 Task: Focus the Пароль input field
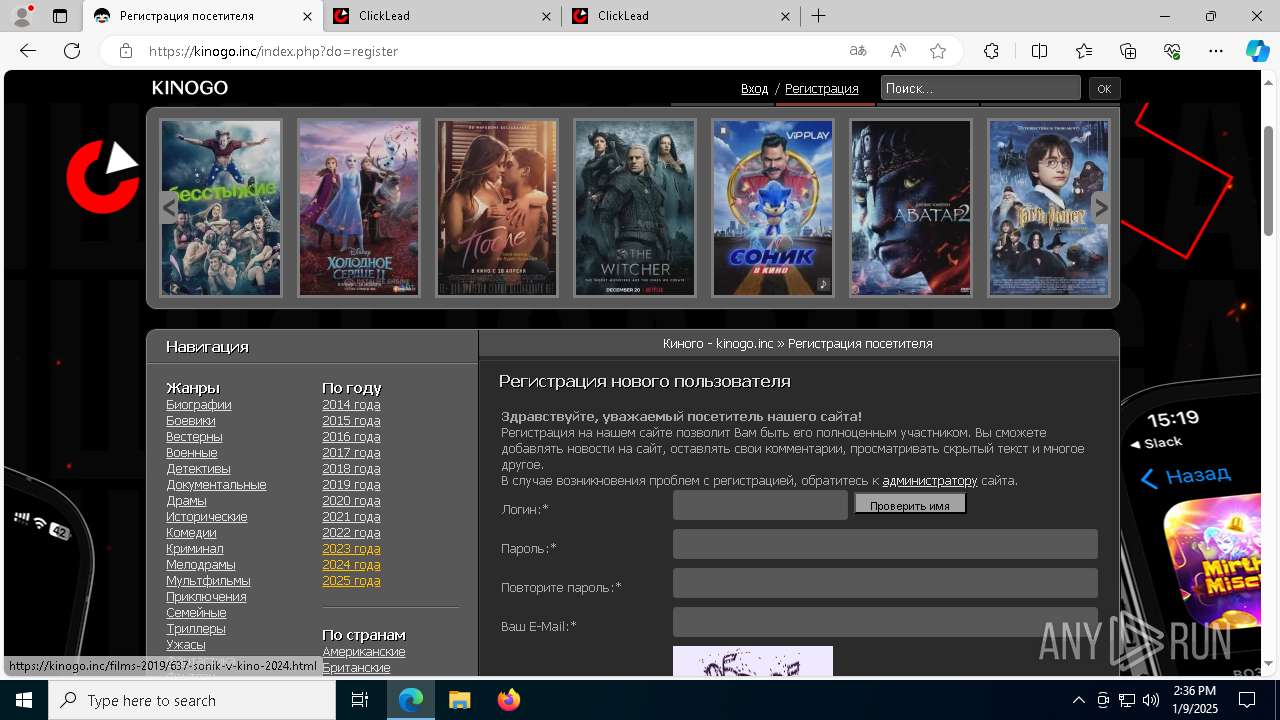point(885,544)
